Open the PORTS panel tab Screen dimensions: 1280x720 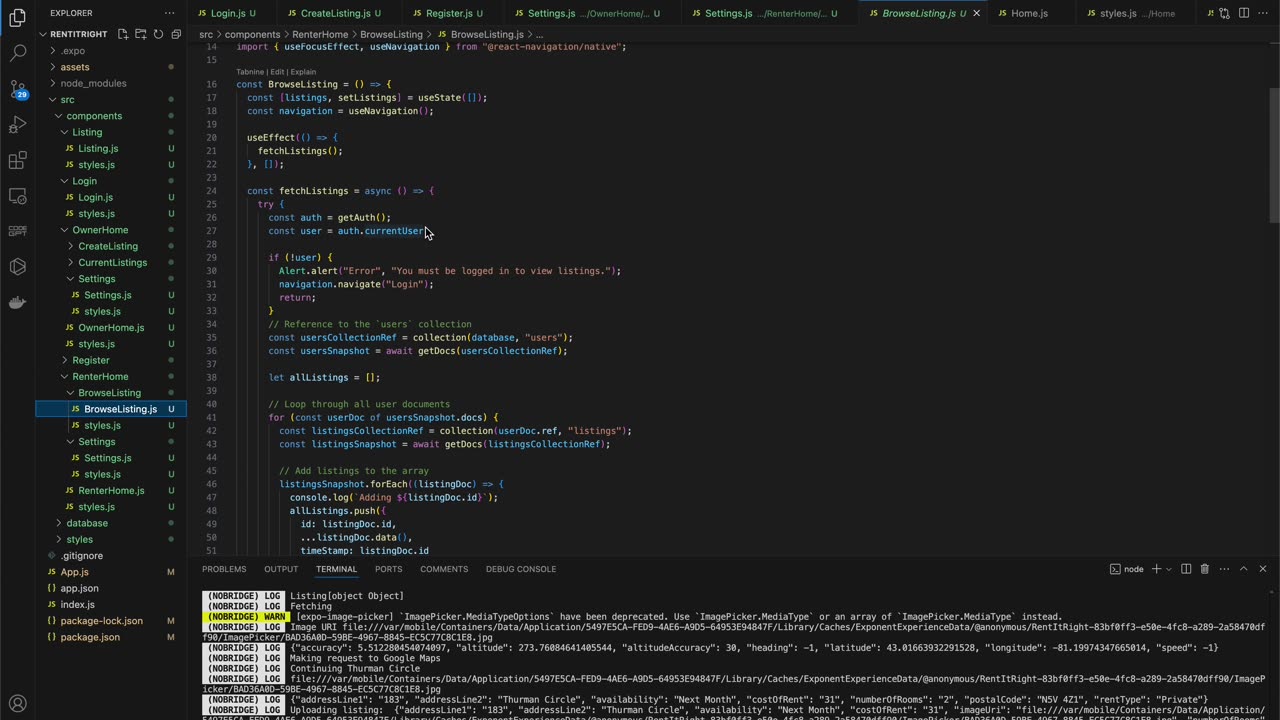tap(388, 569)
